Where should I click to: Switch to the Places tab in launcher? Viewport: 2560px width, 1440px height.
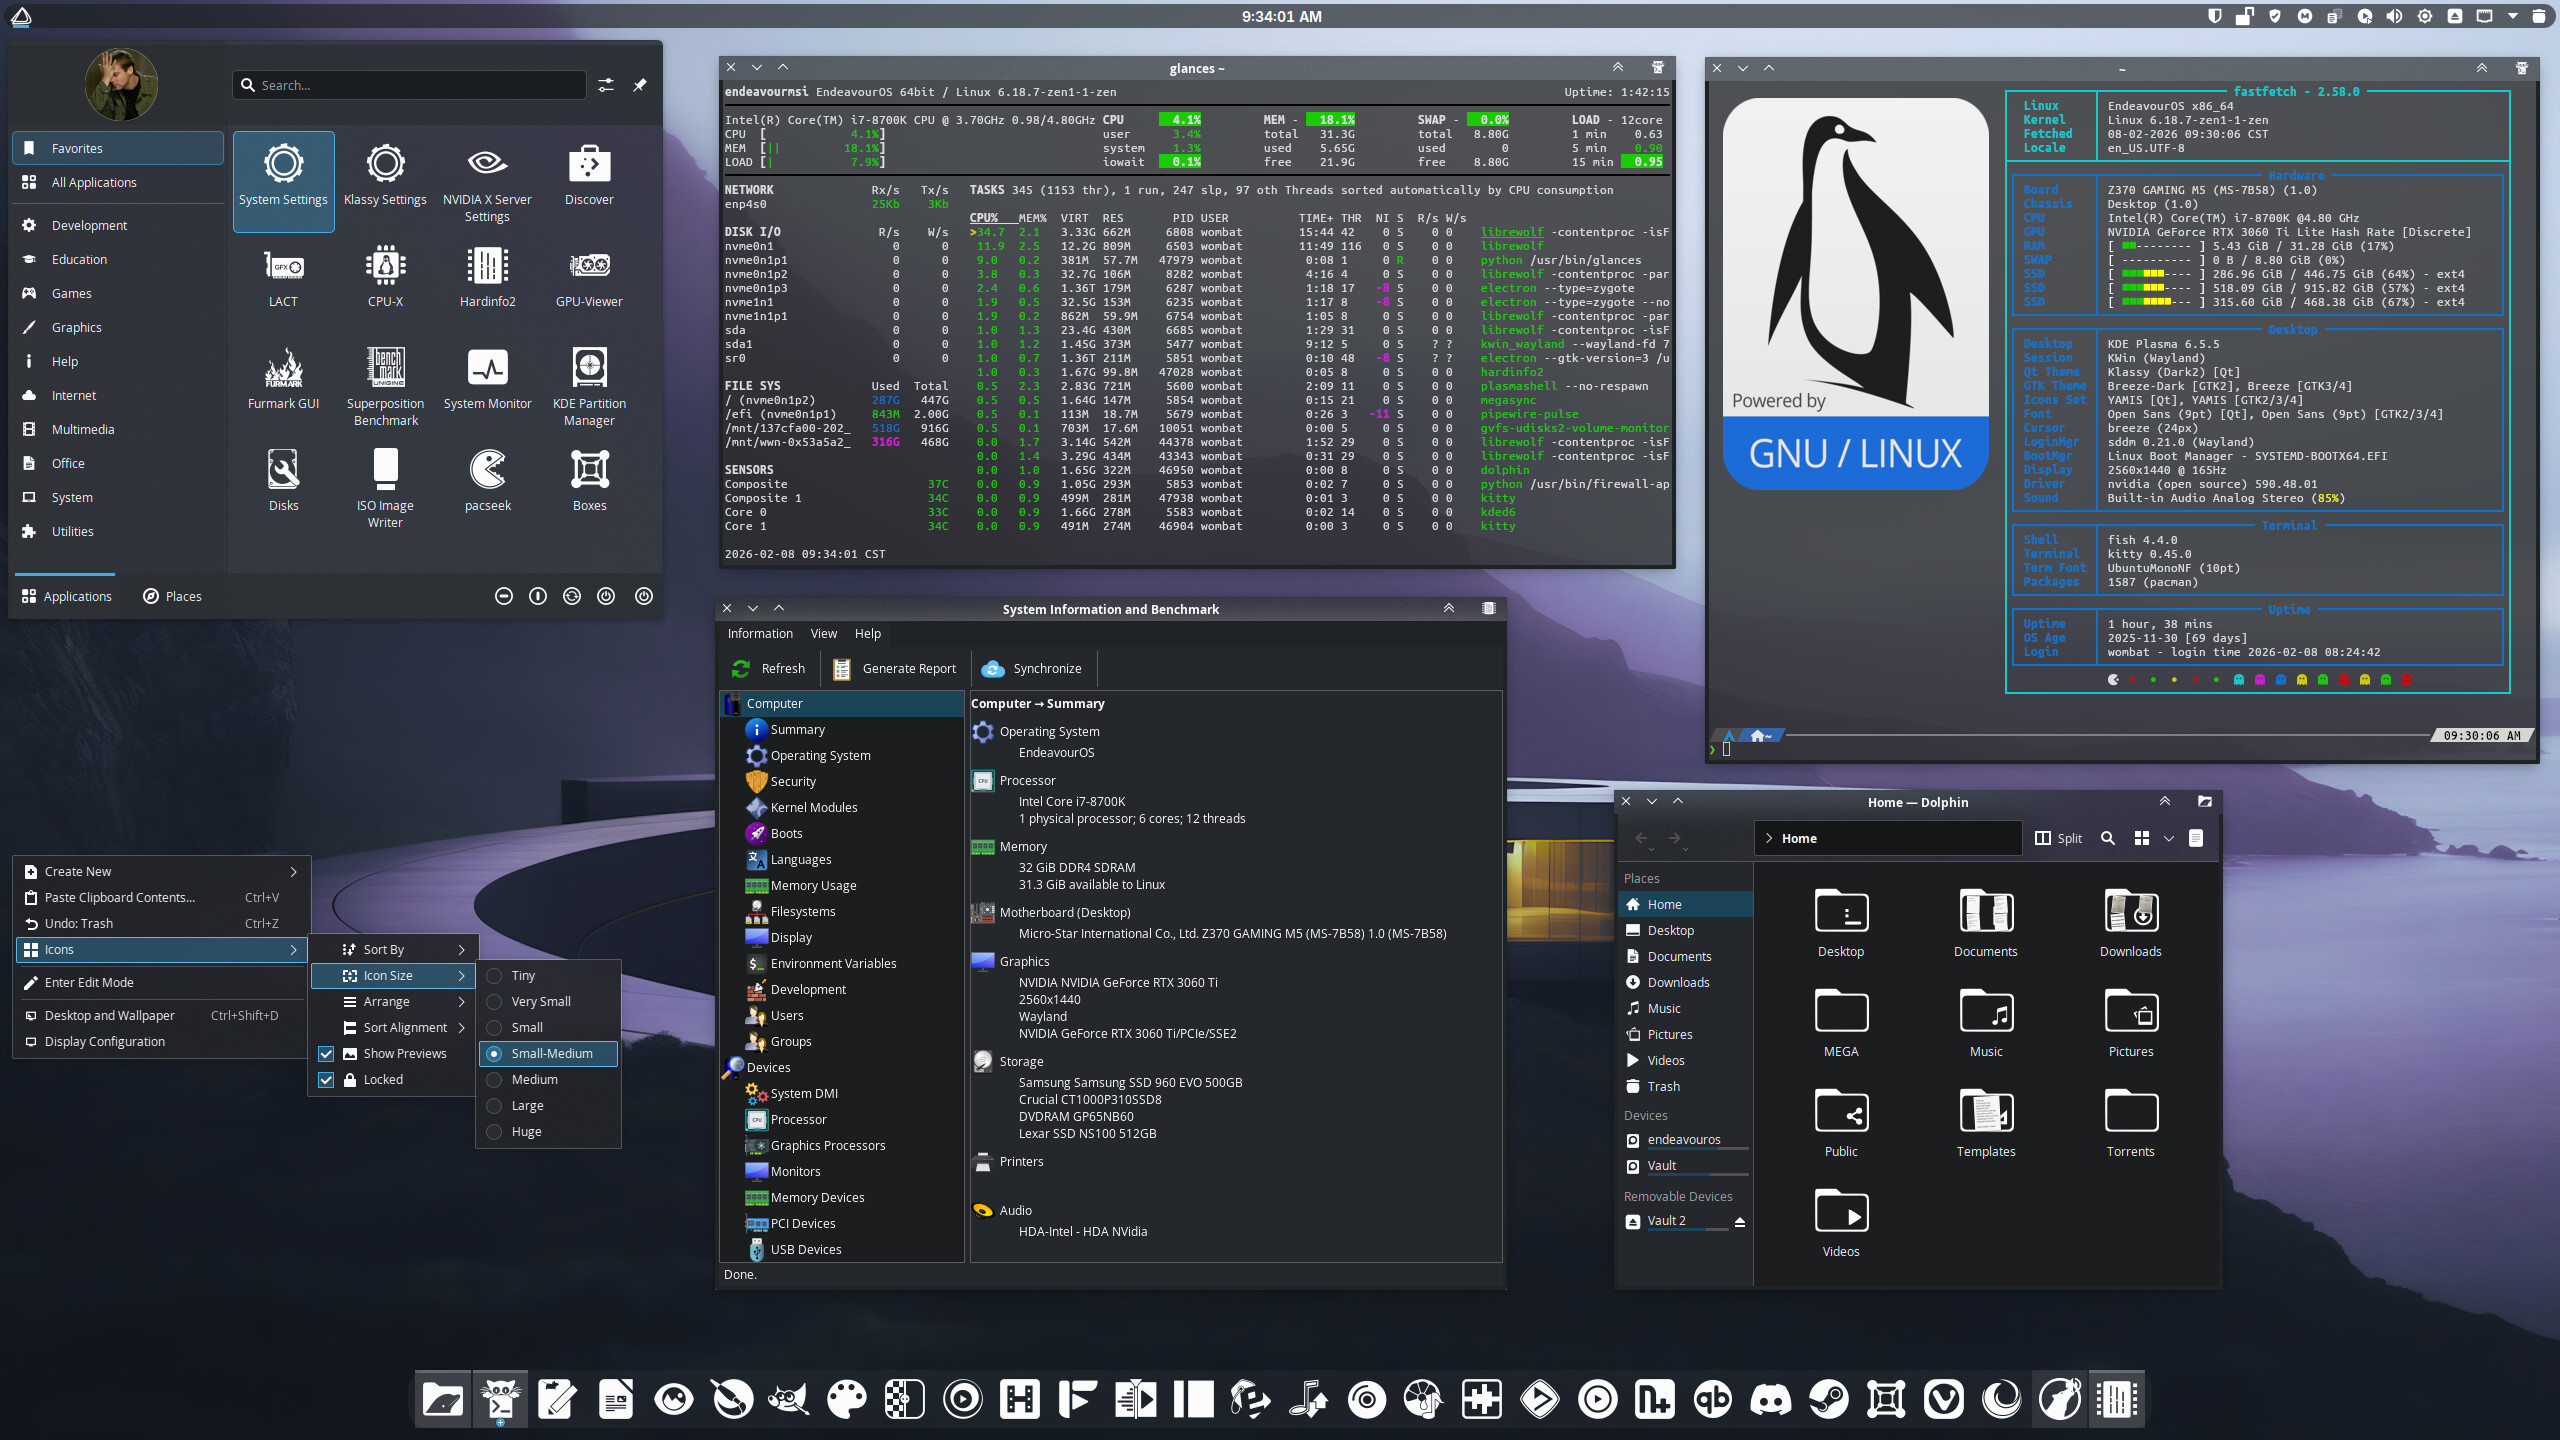pyautogui.click(x=172, y=596)
